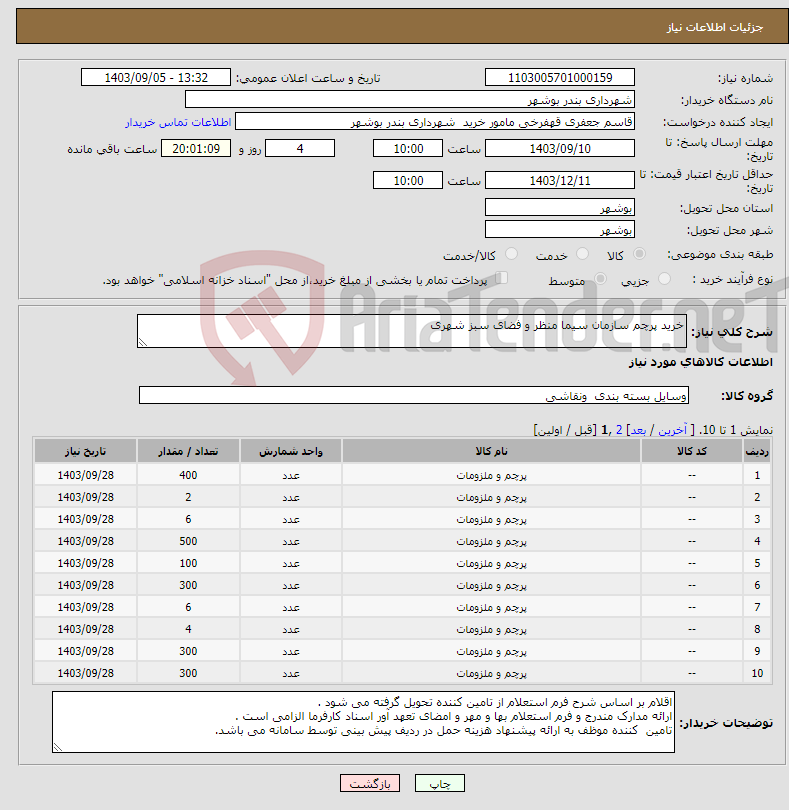Click quantity 100 in row 5
This screenshot has width=789, height=810.
tap(188, 563)
